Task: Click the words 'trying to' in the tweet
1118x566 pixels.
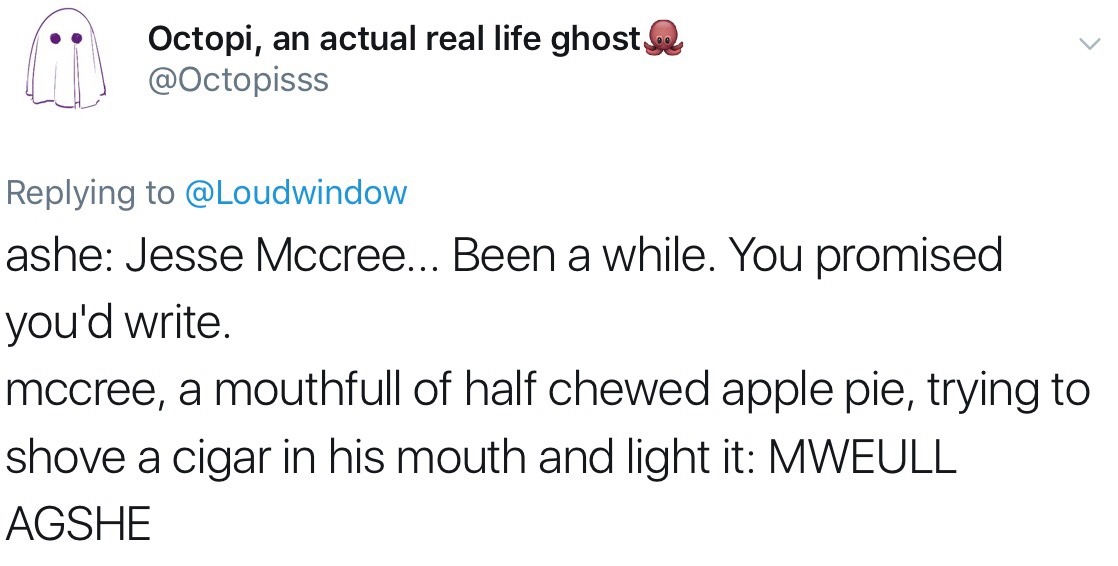Action: pyautogui.click(x=1009, y=390)
